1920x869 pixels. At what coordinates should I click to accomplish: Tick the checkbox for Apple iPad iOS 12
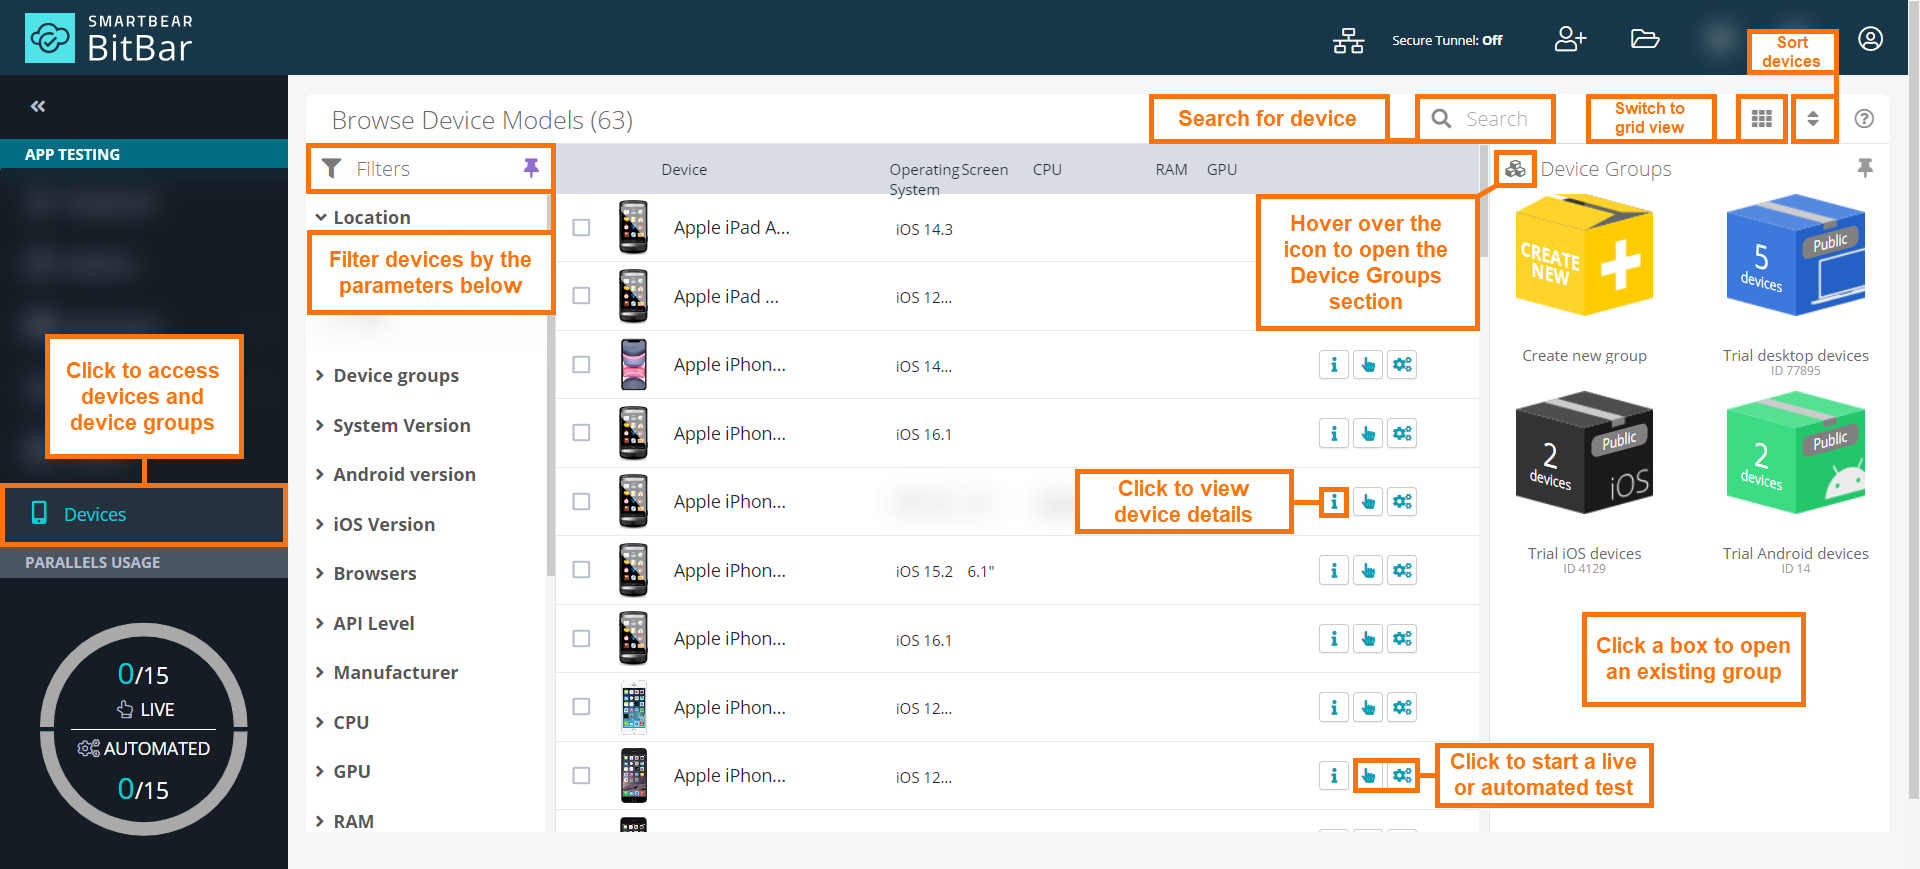point(581,296)
